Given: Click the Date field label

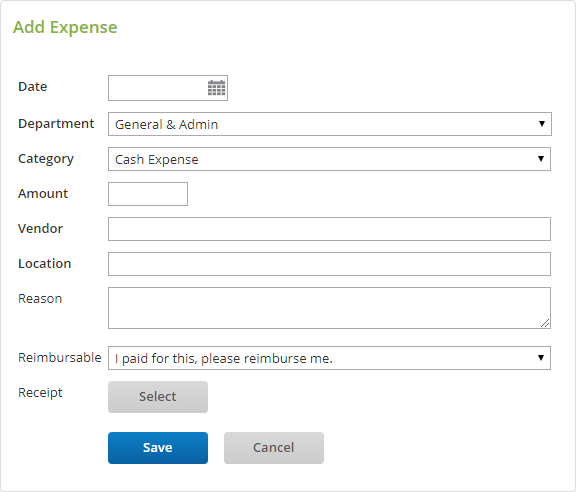Looking at the screenshot, I should (33, 87).
